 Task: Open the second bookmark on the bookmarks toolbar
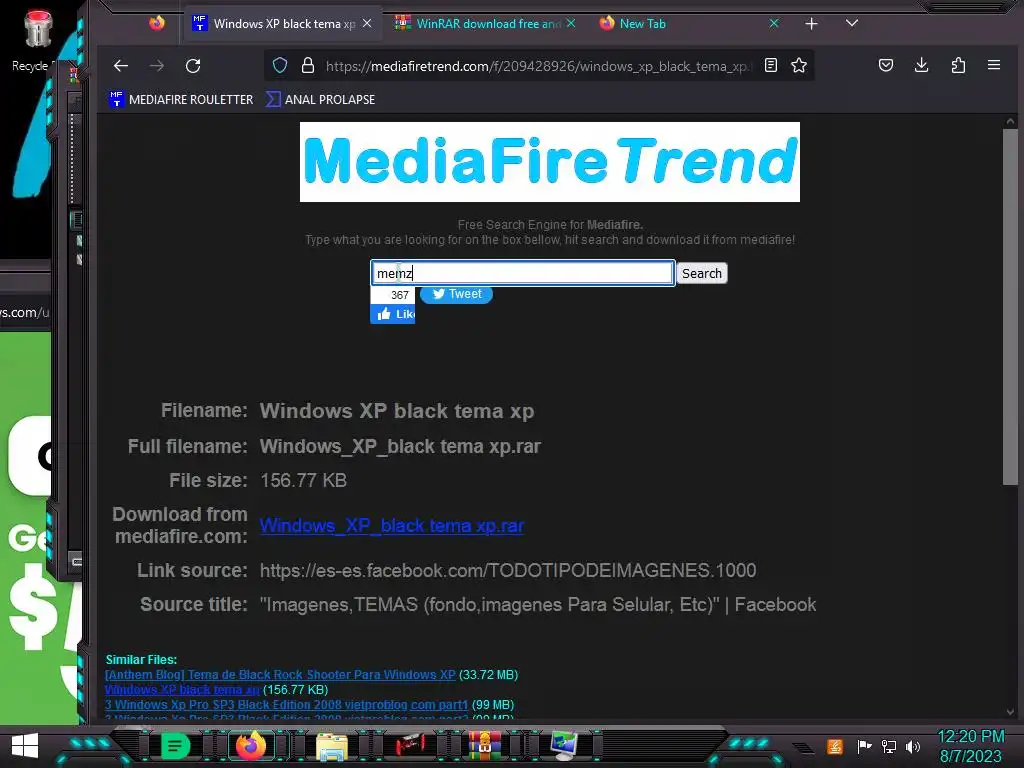click(x=320, y=99)
